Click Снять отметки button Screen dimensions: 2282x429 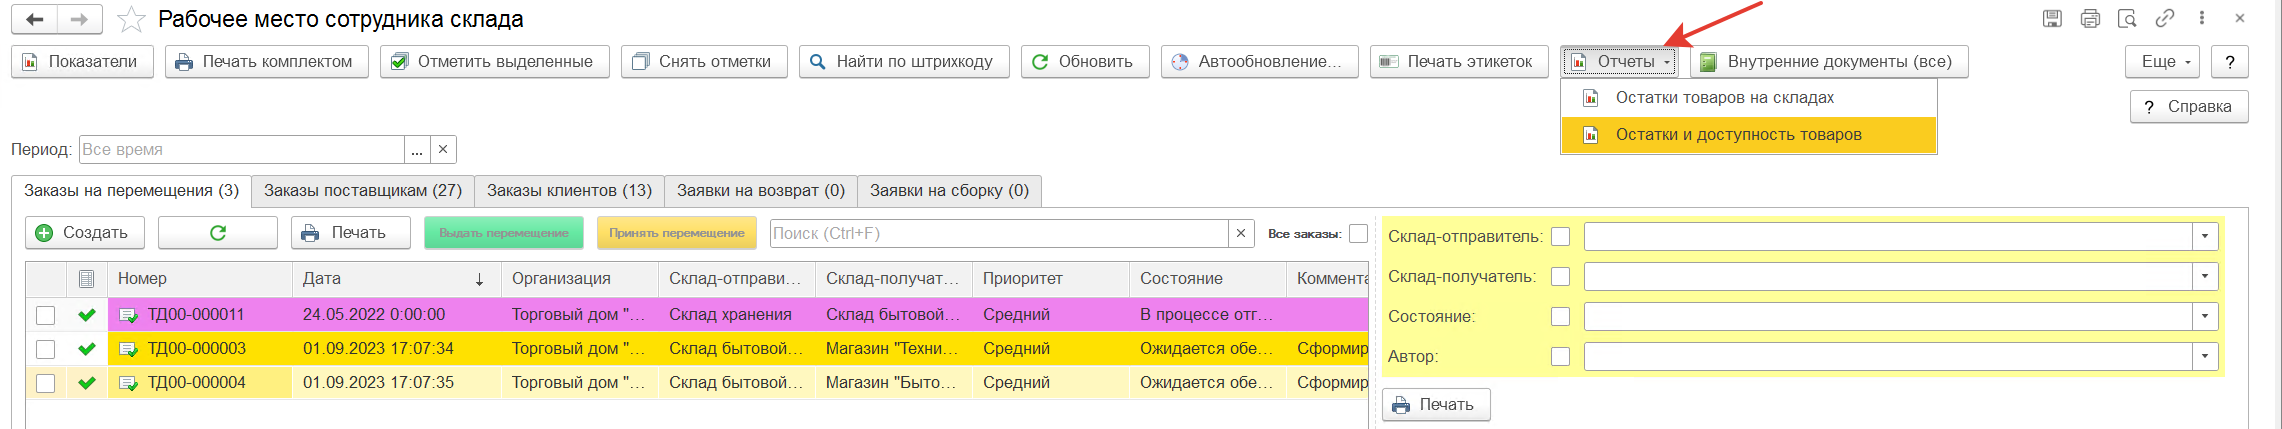click(x=704, y=62)
